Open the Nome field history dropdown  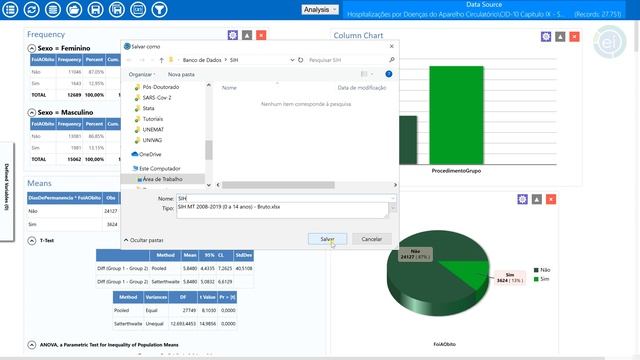click(x=393, y=198)
